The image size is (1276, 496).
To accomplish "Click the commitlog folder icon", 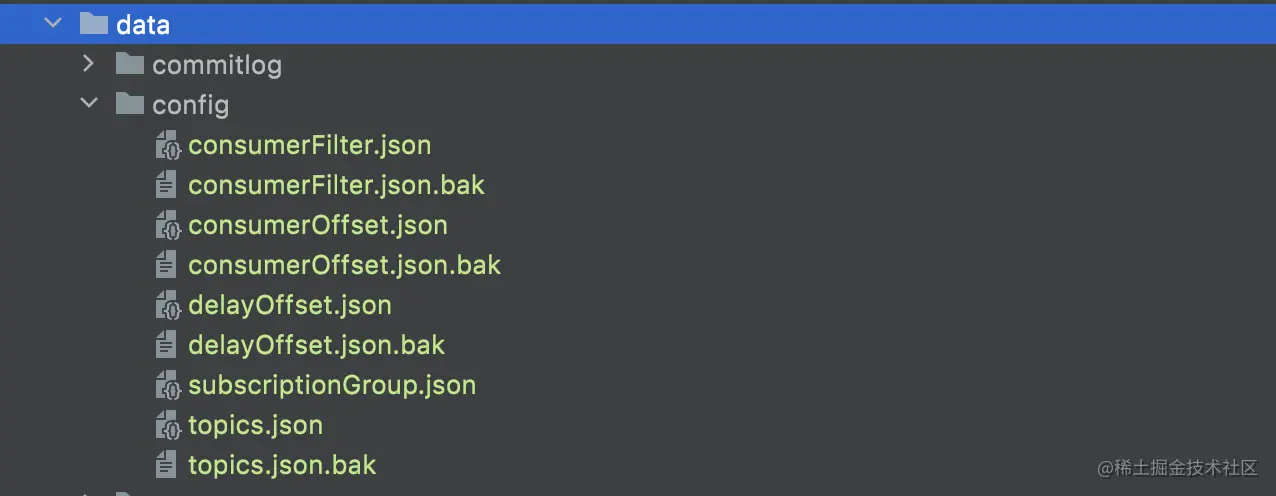I will click(129, 65).
